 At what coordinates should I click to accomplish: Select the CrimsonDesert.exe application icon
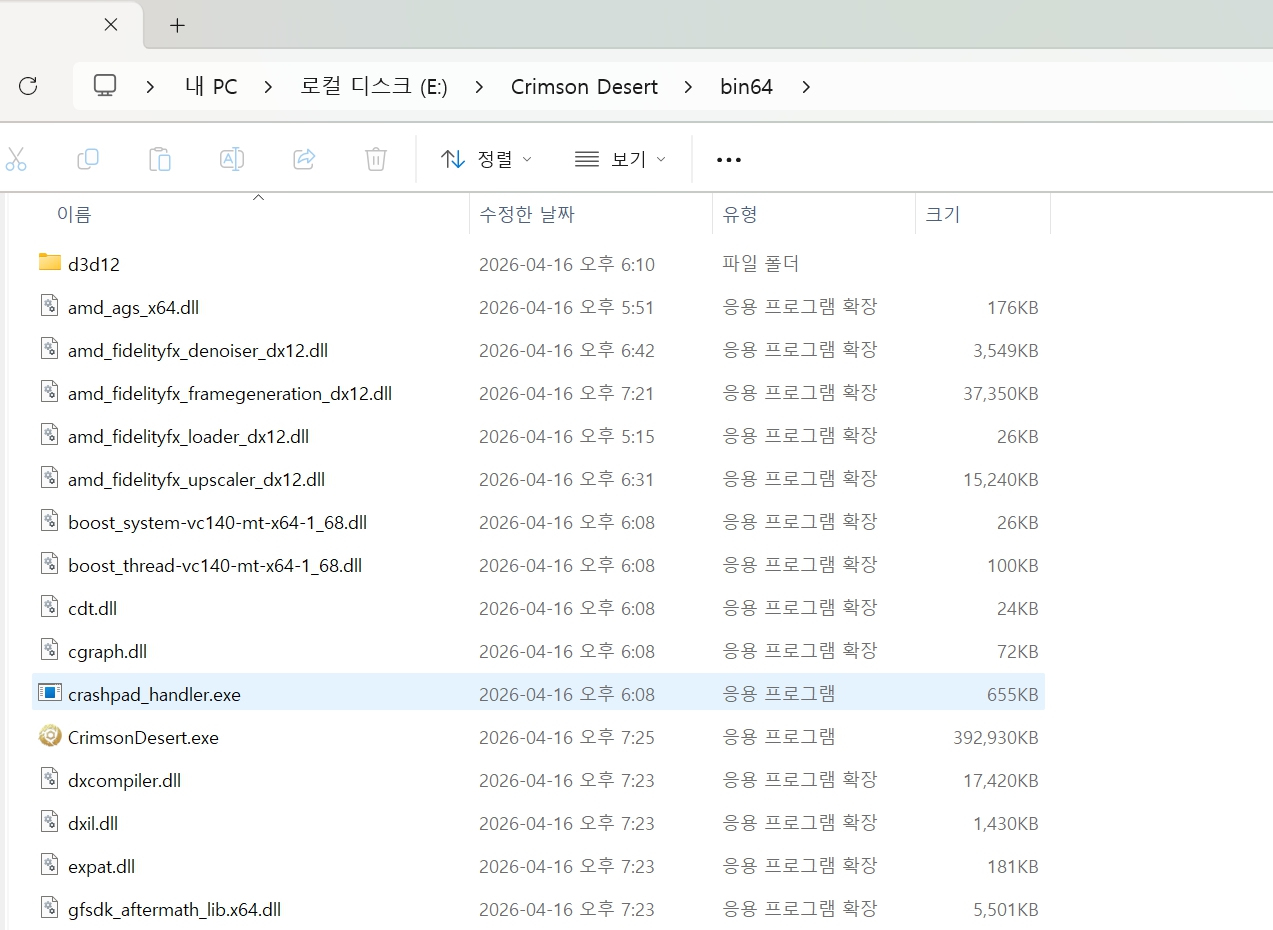coord(50,737)
